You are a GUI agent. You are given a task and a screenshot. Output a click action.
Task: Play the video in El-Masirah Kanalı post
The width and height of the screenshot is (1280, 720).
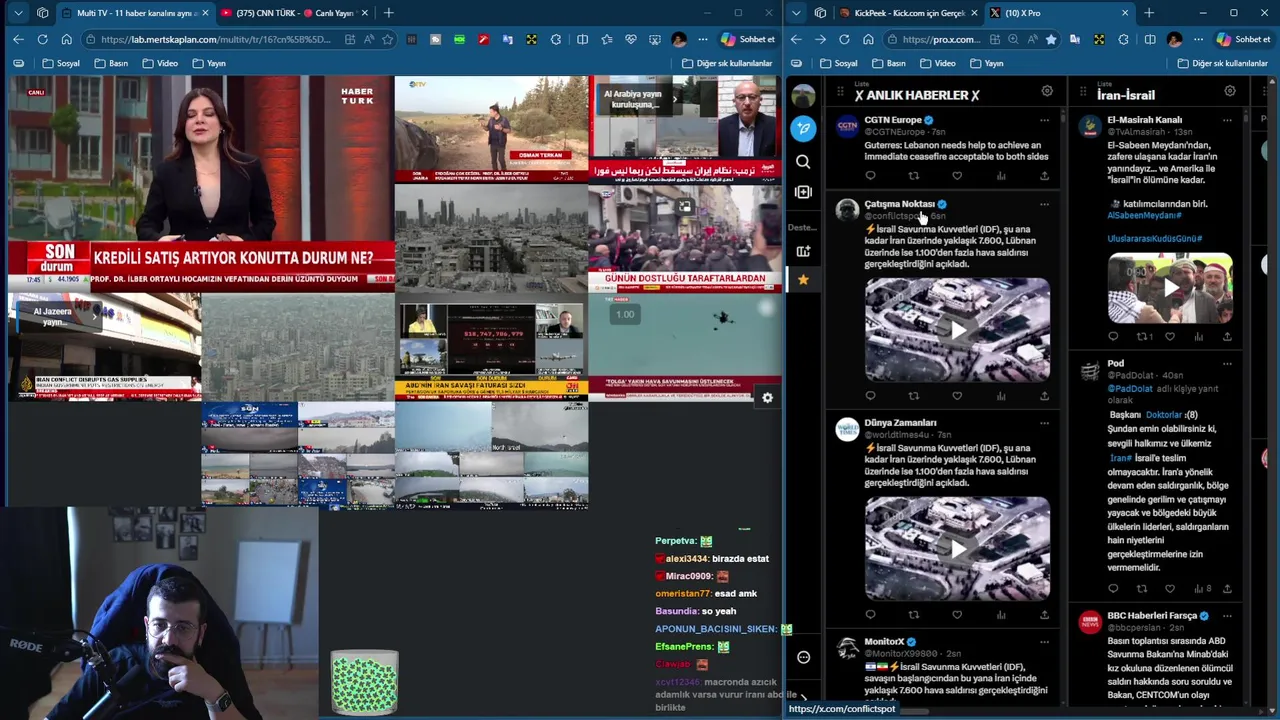coord(1170,289)
